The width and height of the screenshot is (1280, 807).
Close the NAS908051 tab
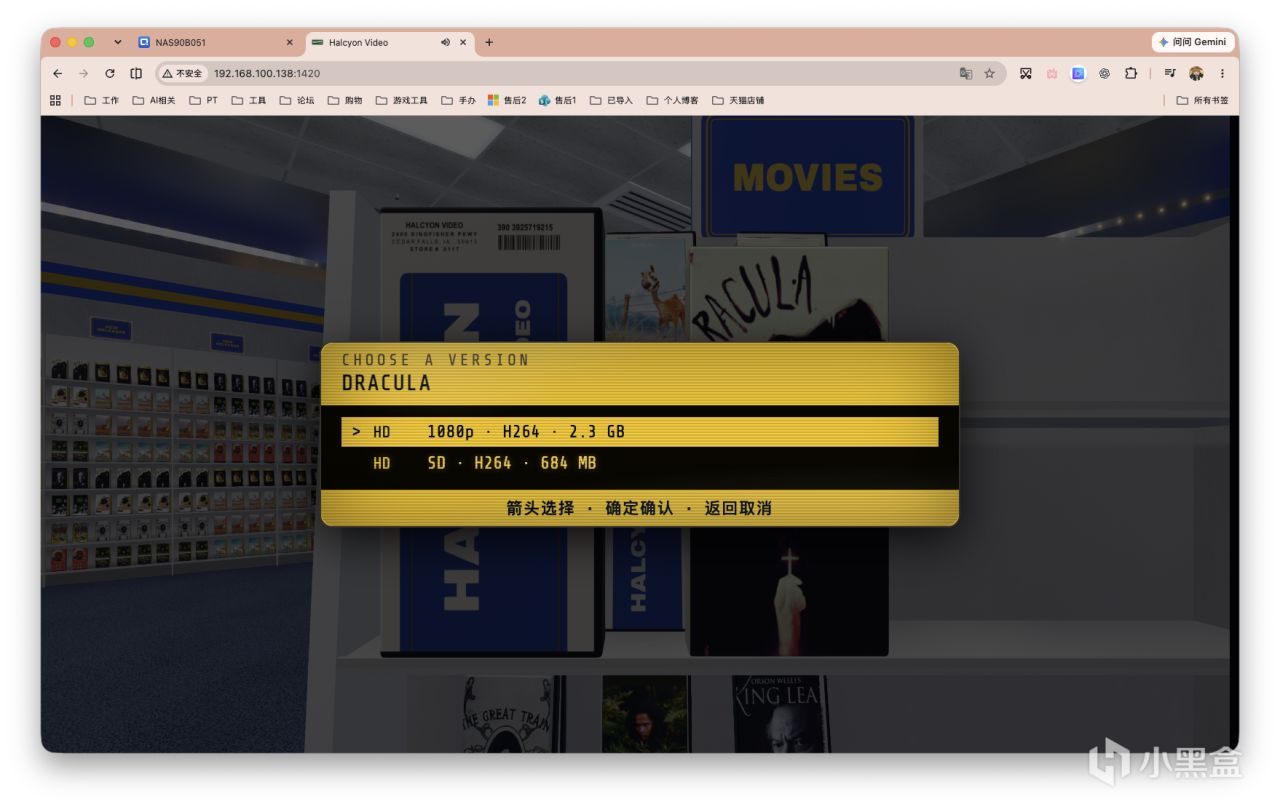pos(289,42)
